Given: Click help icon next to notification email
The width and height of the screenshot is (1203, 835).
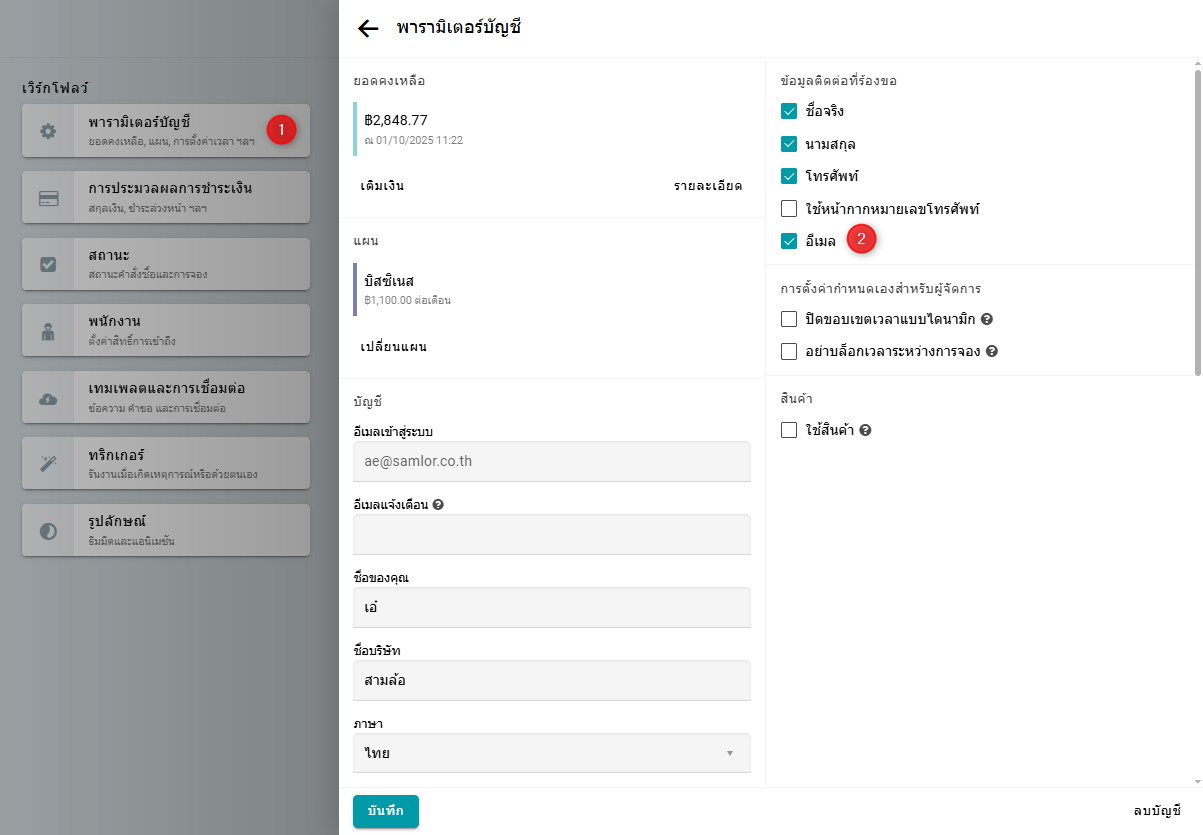Looking at the screenshot, I should 438,505.
